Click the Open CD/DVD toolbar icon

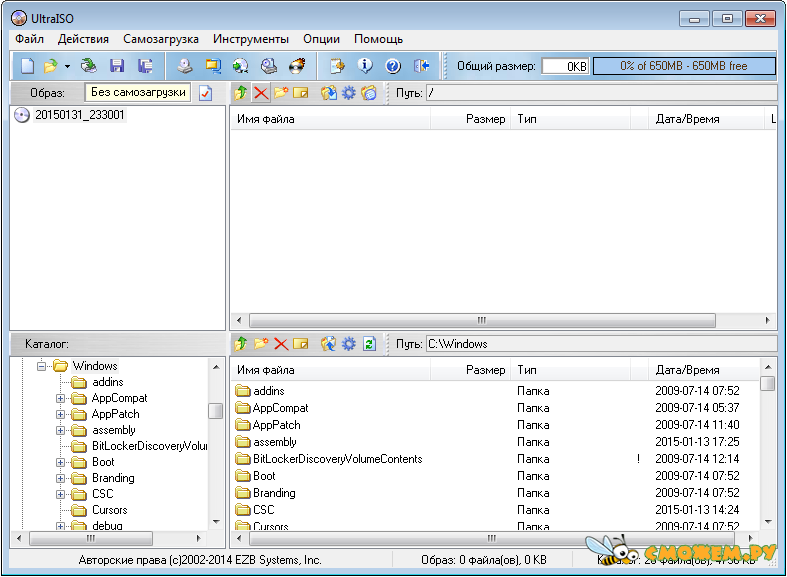[x=89, y=66]
